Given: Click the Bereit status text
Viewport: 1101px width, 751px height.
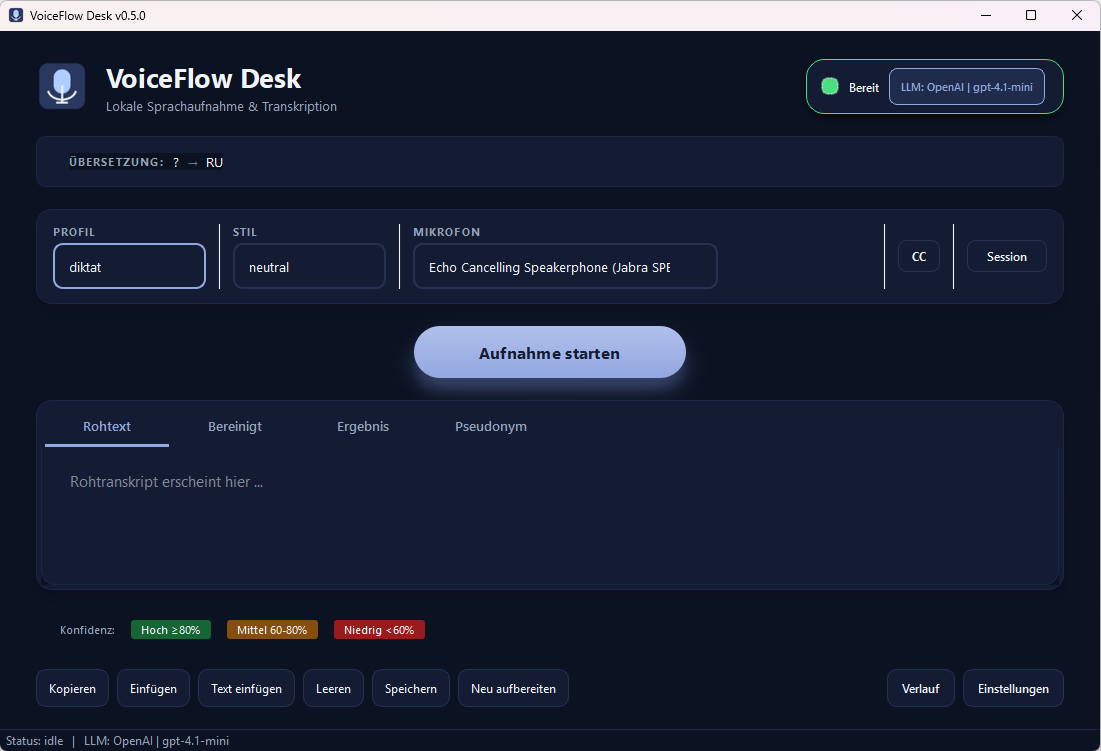Looking at the screenshot, I should 864,88.
